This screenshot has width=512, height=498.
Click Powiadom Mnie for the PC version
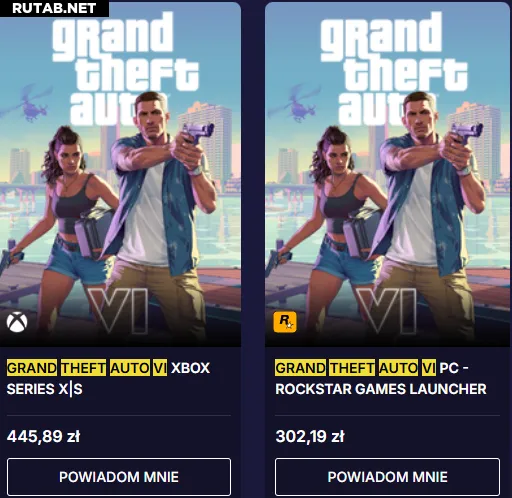[x=387, y=477]
